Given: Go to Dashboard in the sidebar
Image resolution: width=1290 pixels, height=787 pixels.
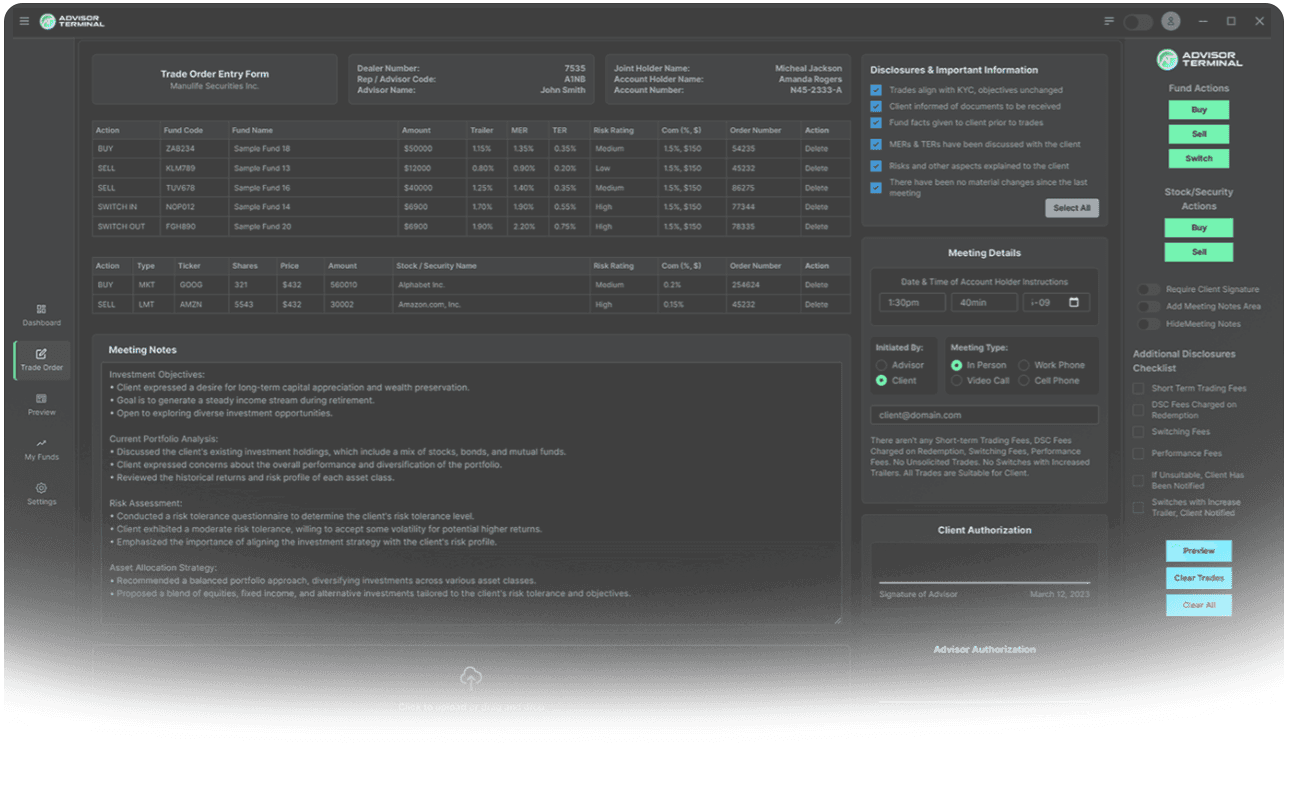Looking at the screenshot, I should (x=41, y=315).
